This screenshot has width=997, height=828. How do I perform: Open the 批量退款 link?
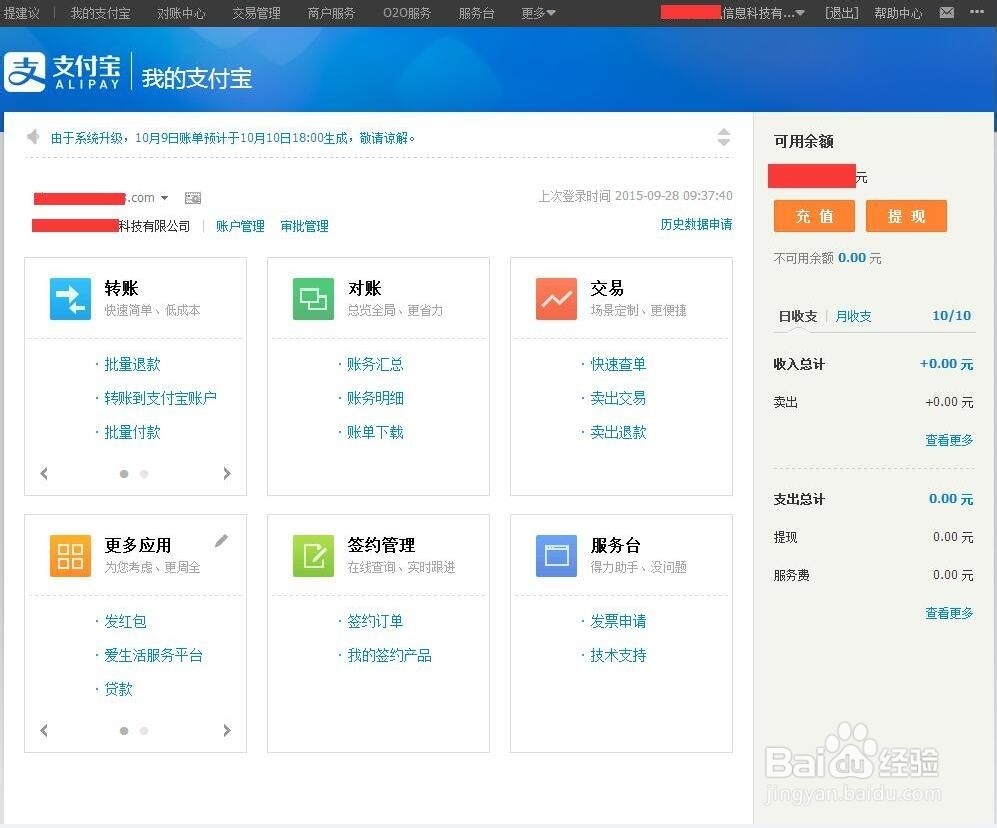[x=132, y=364]
